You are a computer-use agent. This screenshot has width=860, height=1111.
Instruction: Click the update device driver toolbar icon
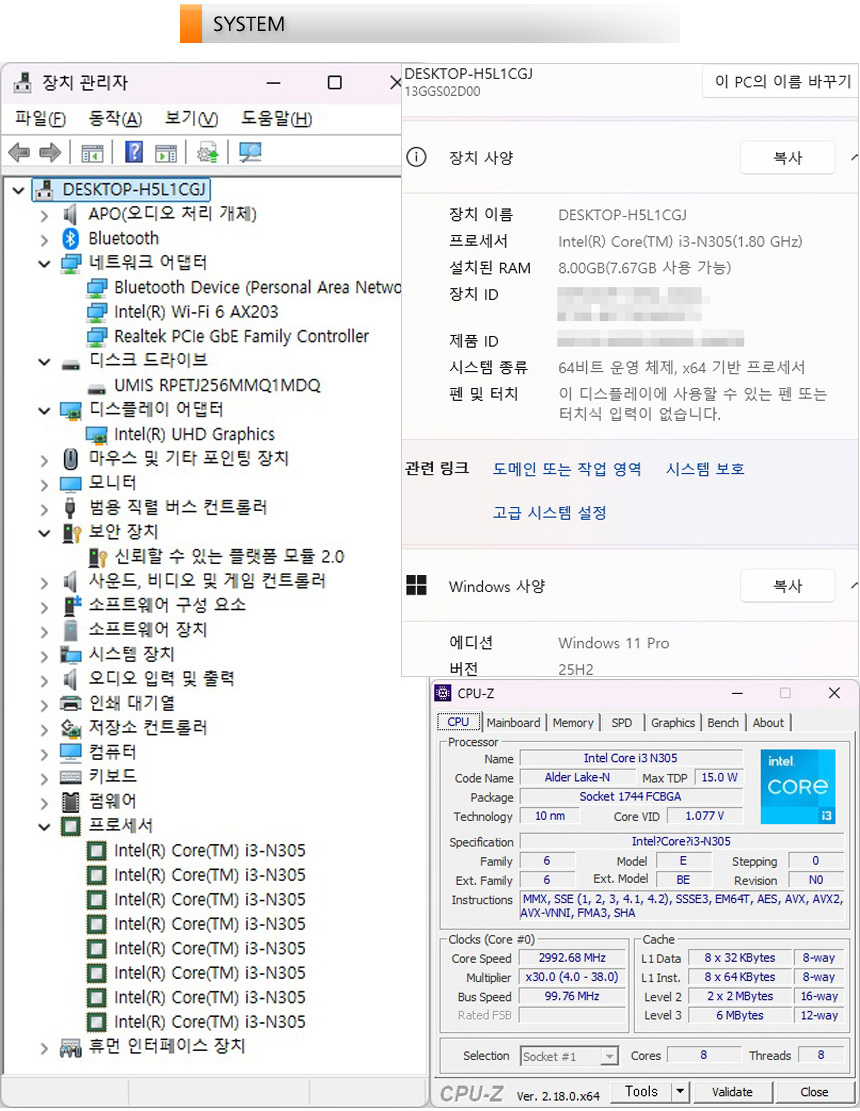pos(208,153)
